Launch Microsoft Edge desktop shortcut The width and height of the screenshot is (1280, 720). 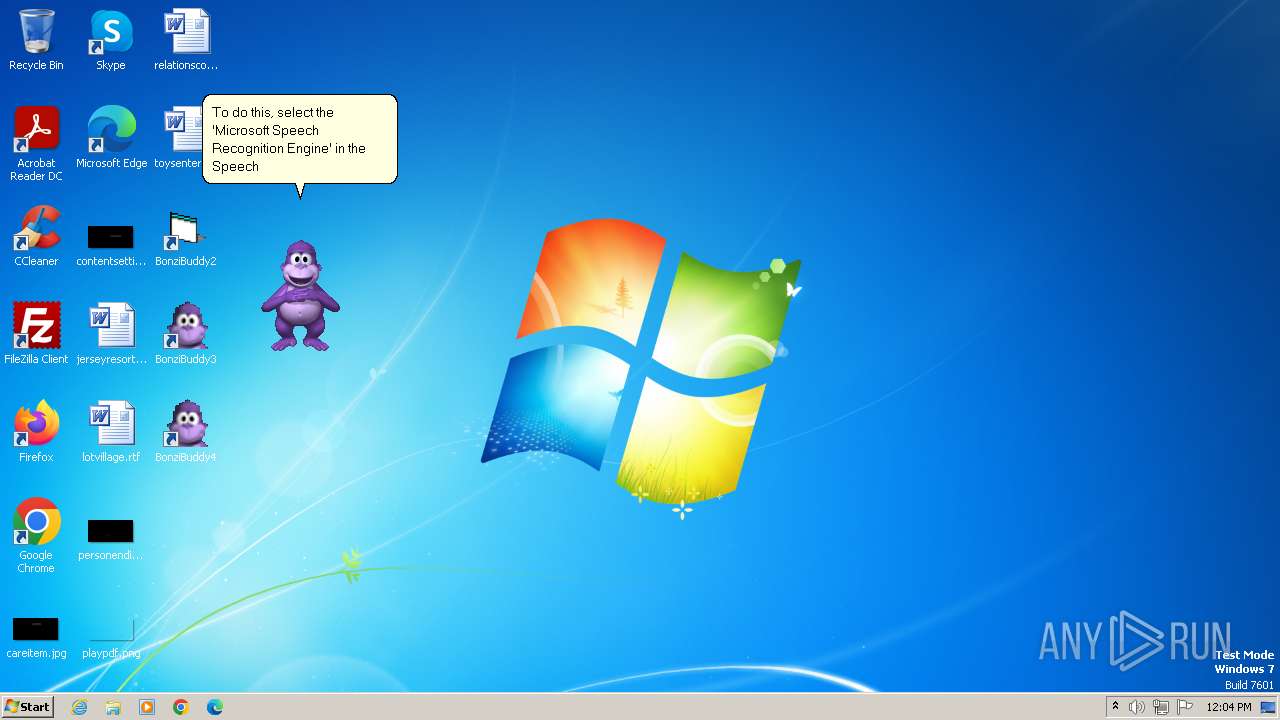[x=111, y=138]
